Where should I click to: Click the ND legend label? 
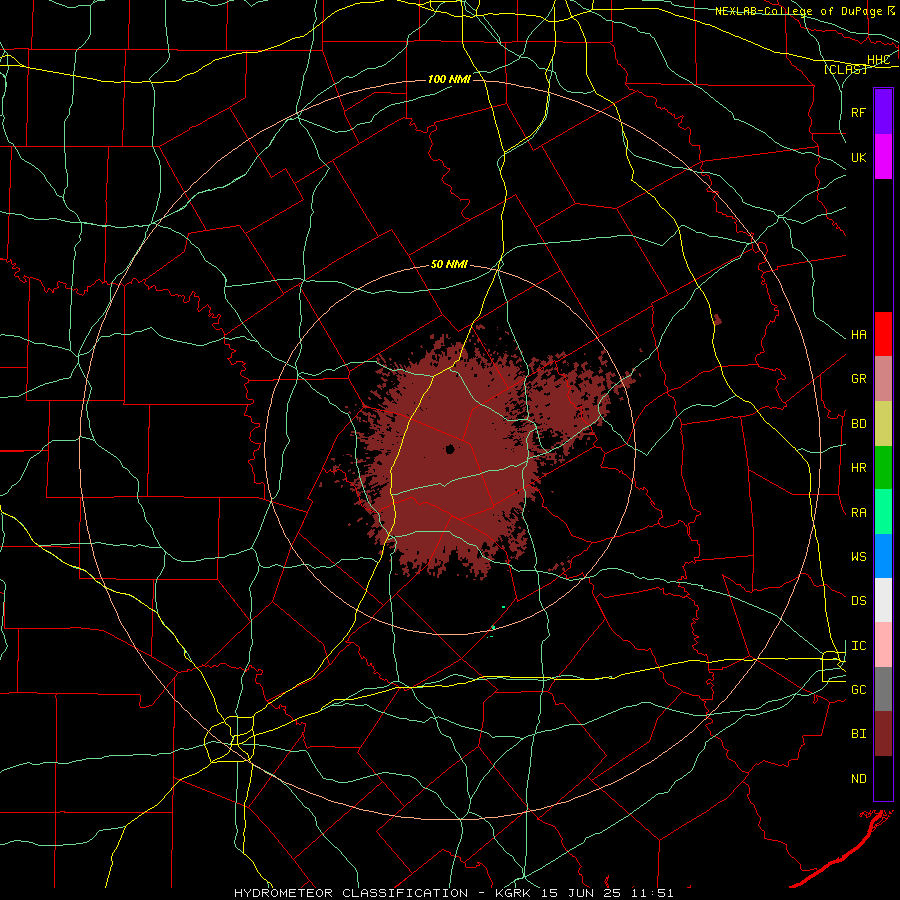858,779
